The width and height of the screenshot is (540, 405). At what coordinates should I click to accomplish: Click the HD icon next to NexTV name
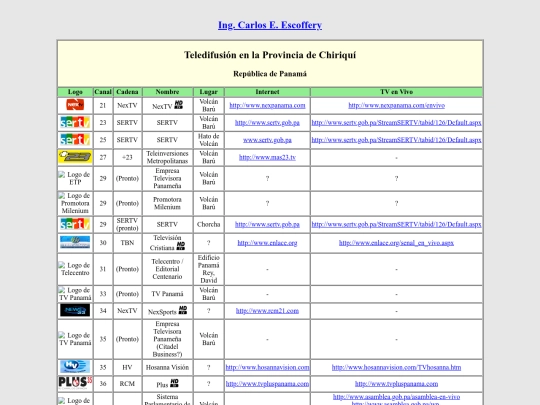(179, 104)
